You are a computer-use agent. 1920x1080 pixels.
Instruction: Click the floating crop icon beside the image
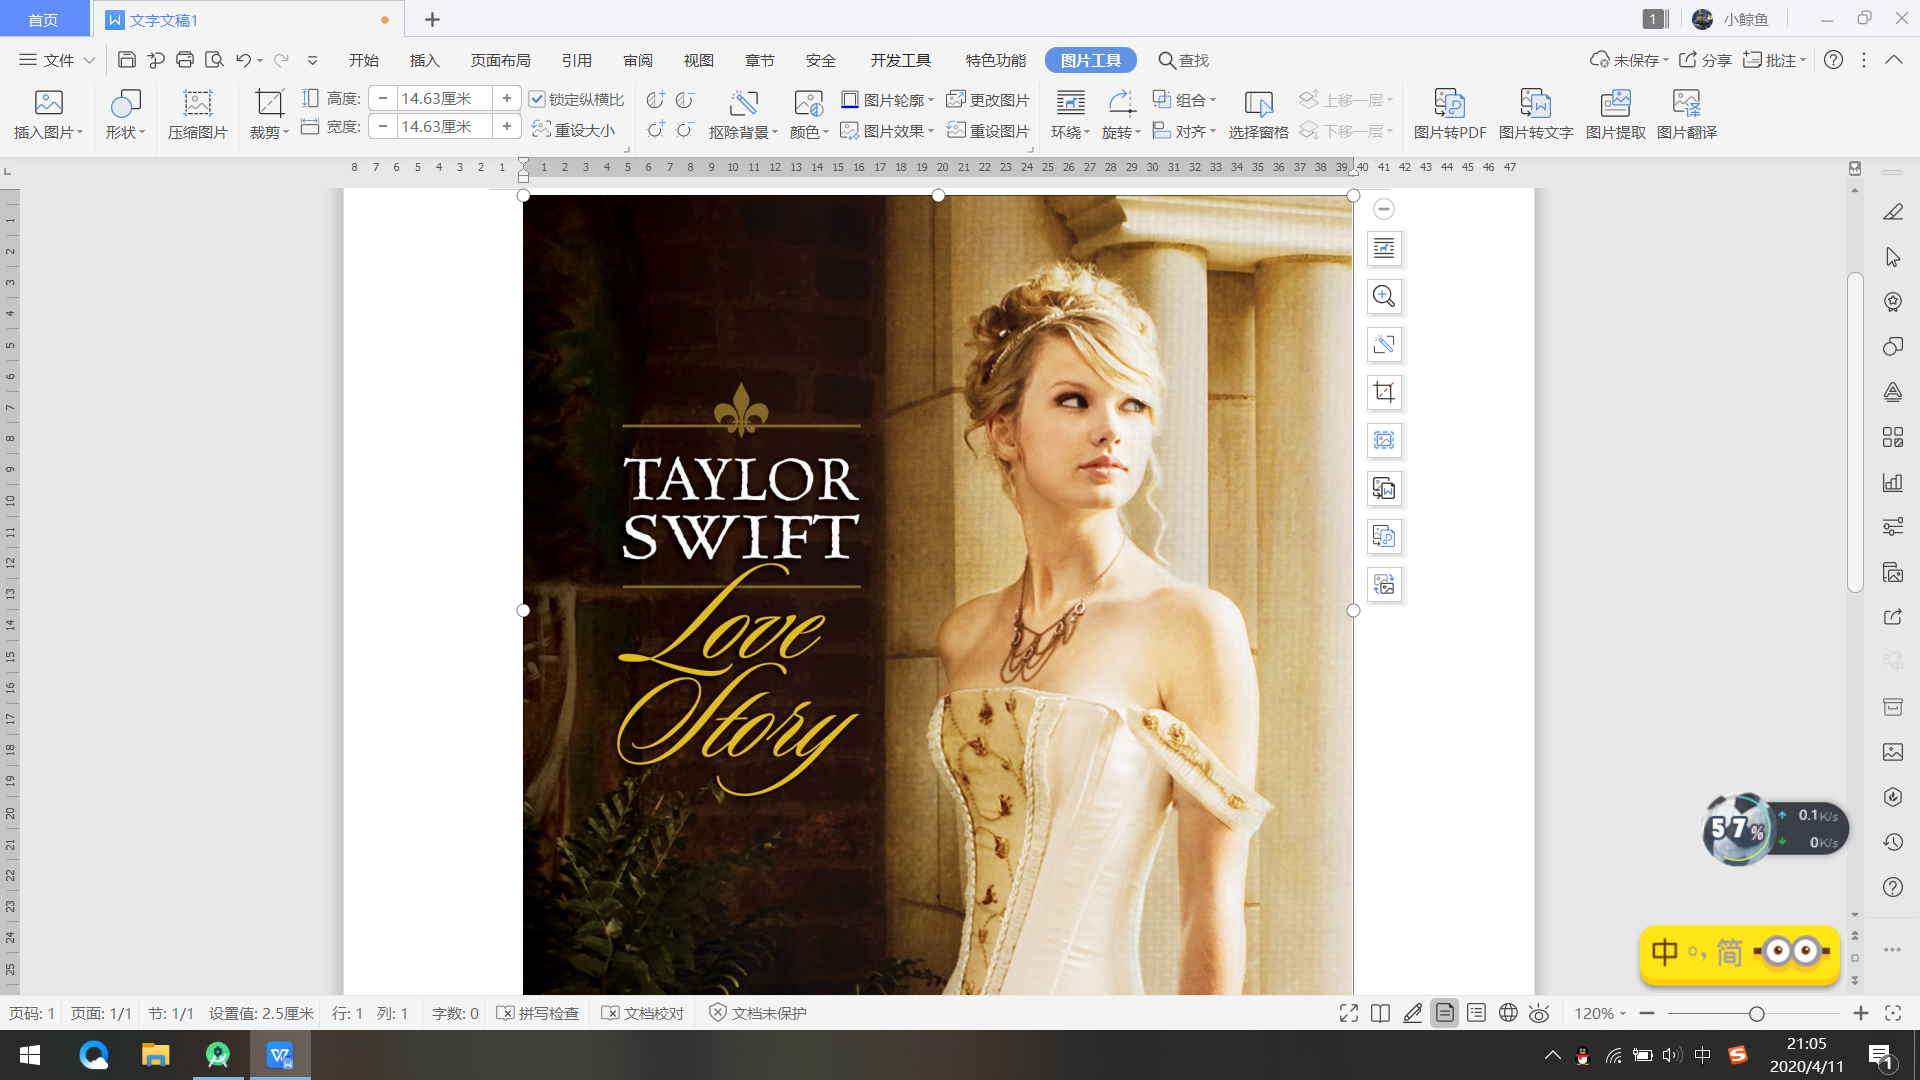(1384, 392)
